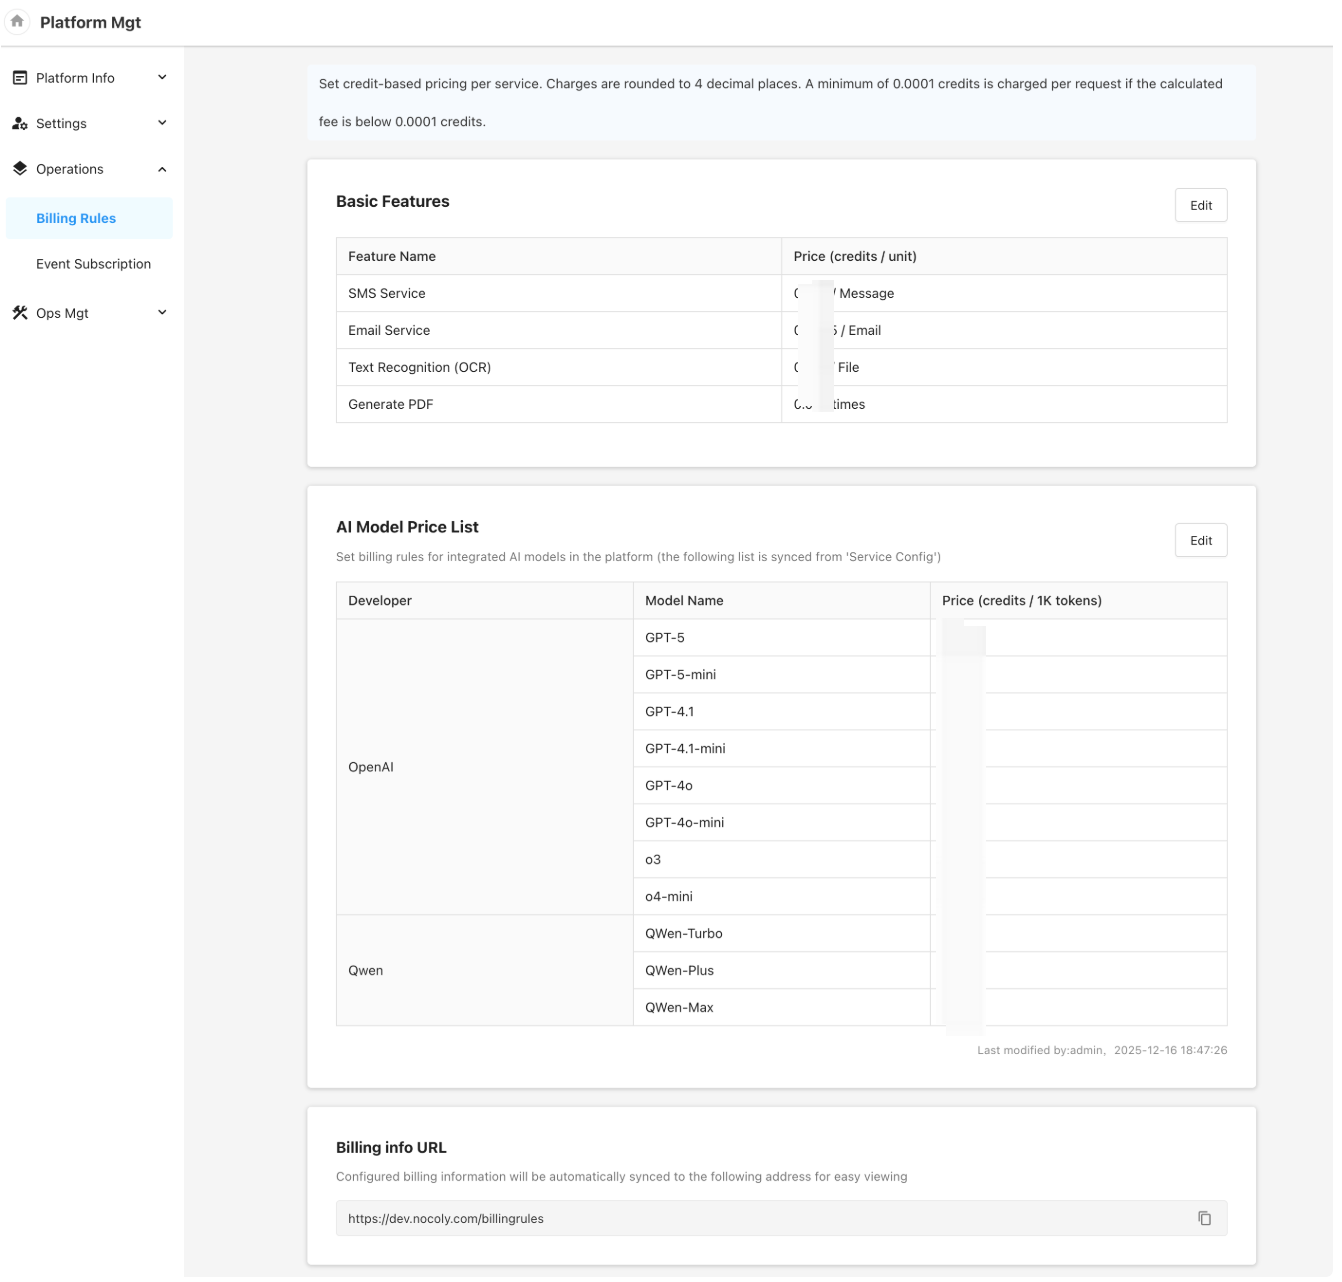Open Event Subscription in sidebar

click(x=93, y=264)
